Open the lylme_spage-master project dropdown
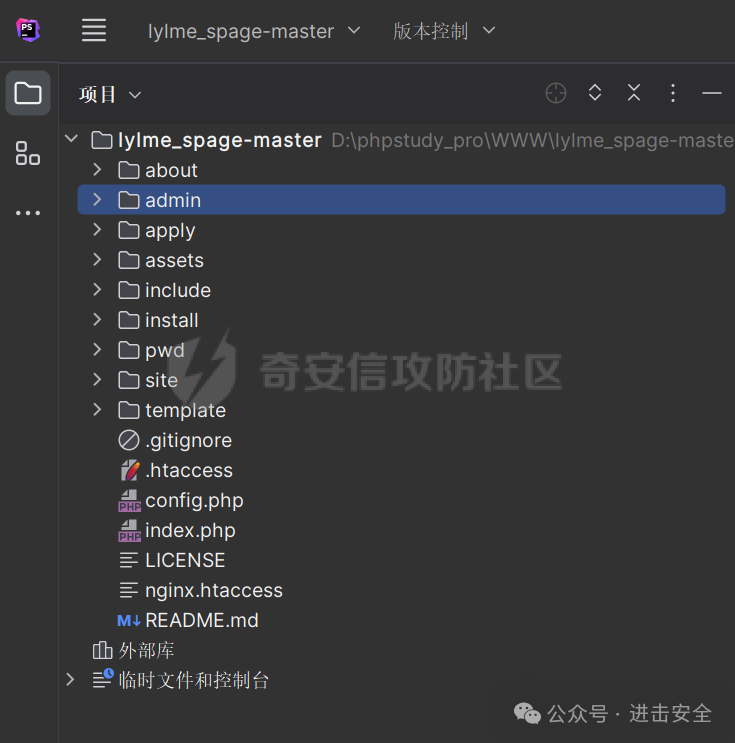Viewport: 735px width, 743px height. tap(254, 31)
